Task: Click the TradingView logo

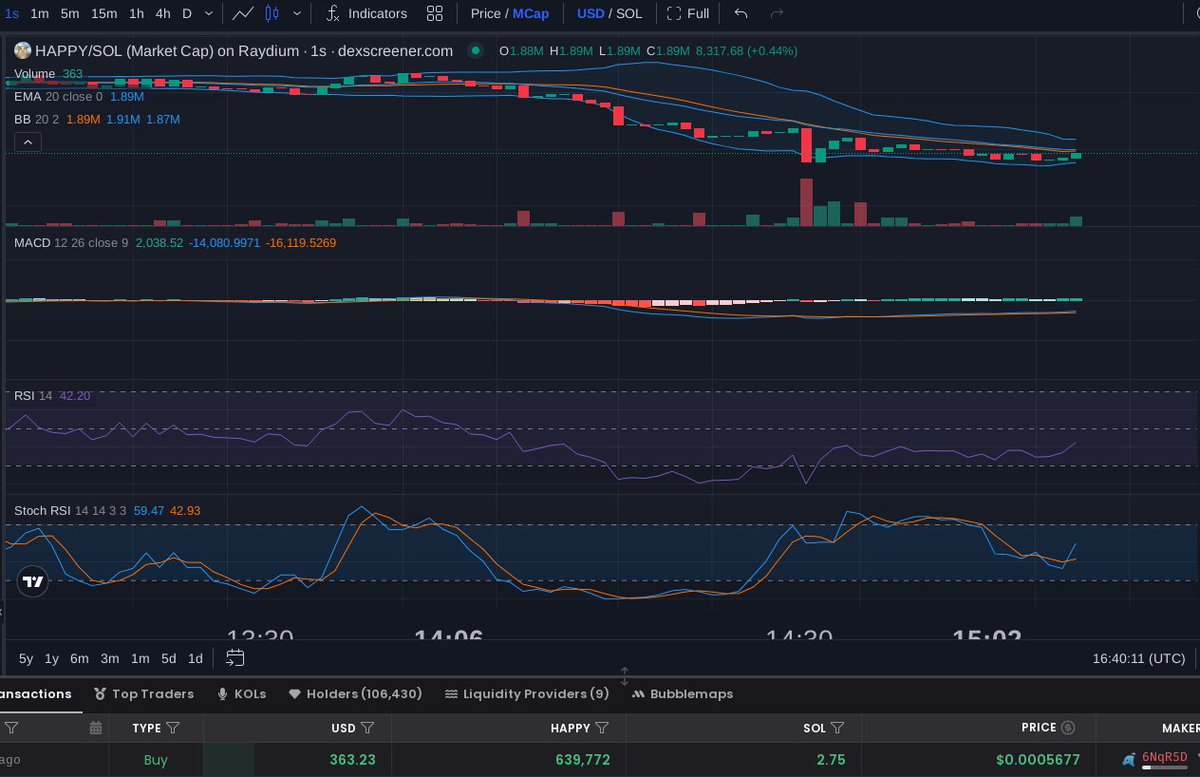Action: pos(33,581)
